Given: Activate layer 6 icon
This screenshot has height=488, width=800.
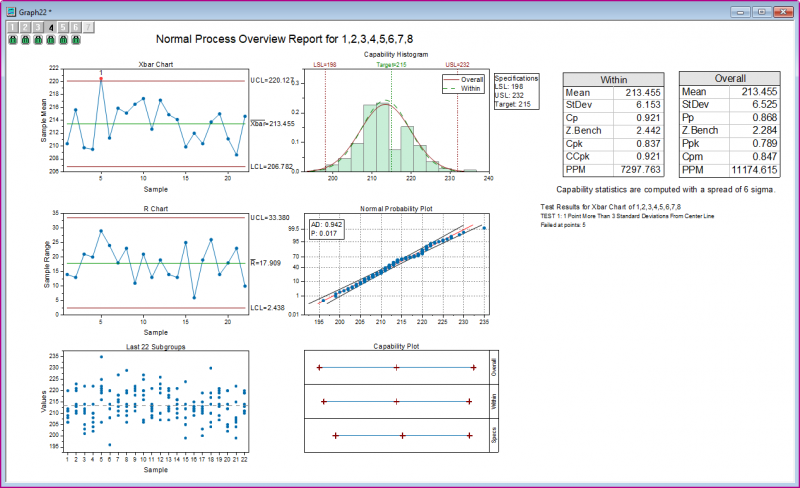Looking at the screenshot, I should (x=76, y=27).
